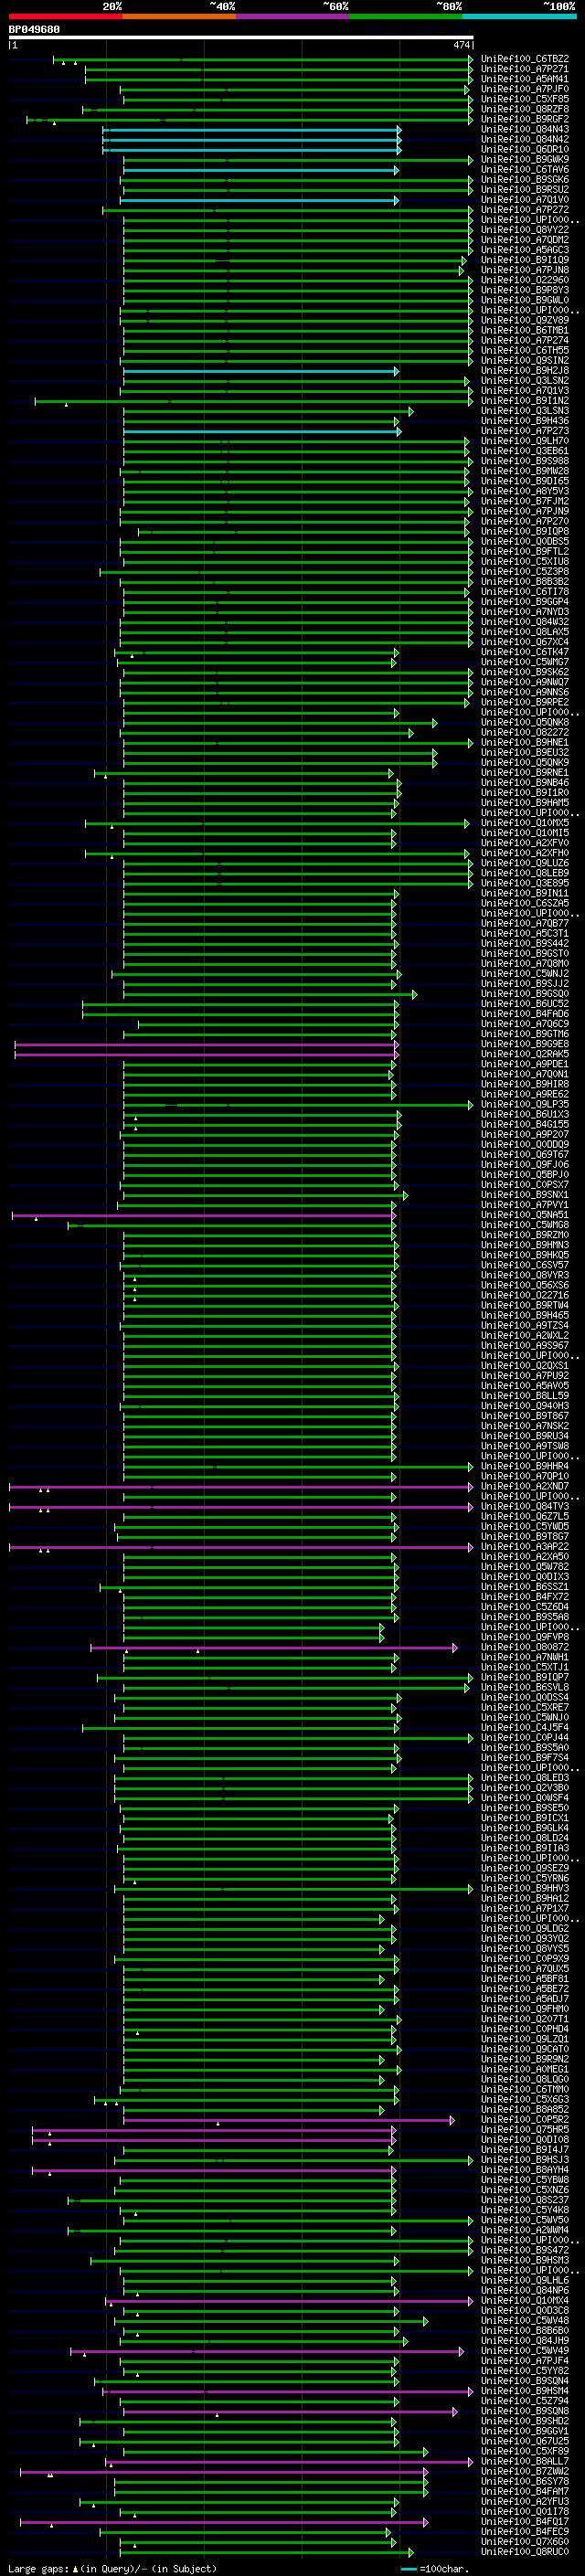Screen dimensions: 585x2576
Task: Select the UniRef100_B9RGF2 label
Action: (x=525, y=119)
